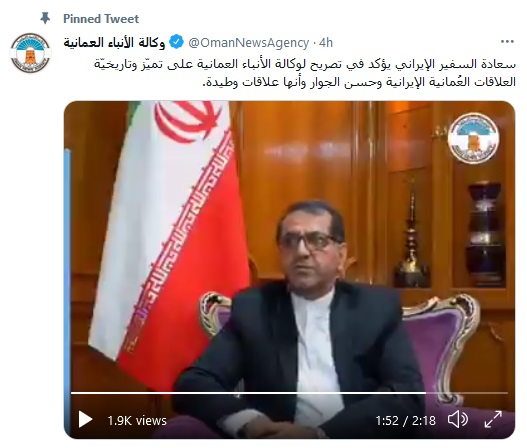
Task: Click the pinned tweet pushpin icon
Action: pyautogui.click(x=45, y=18)
